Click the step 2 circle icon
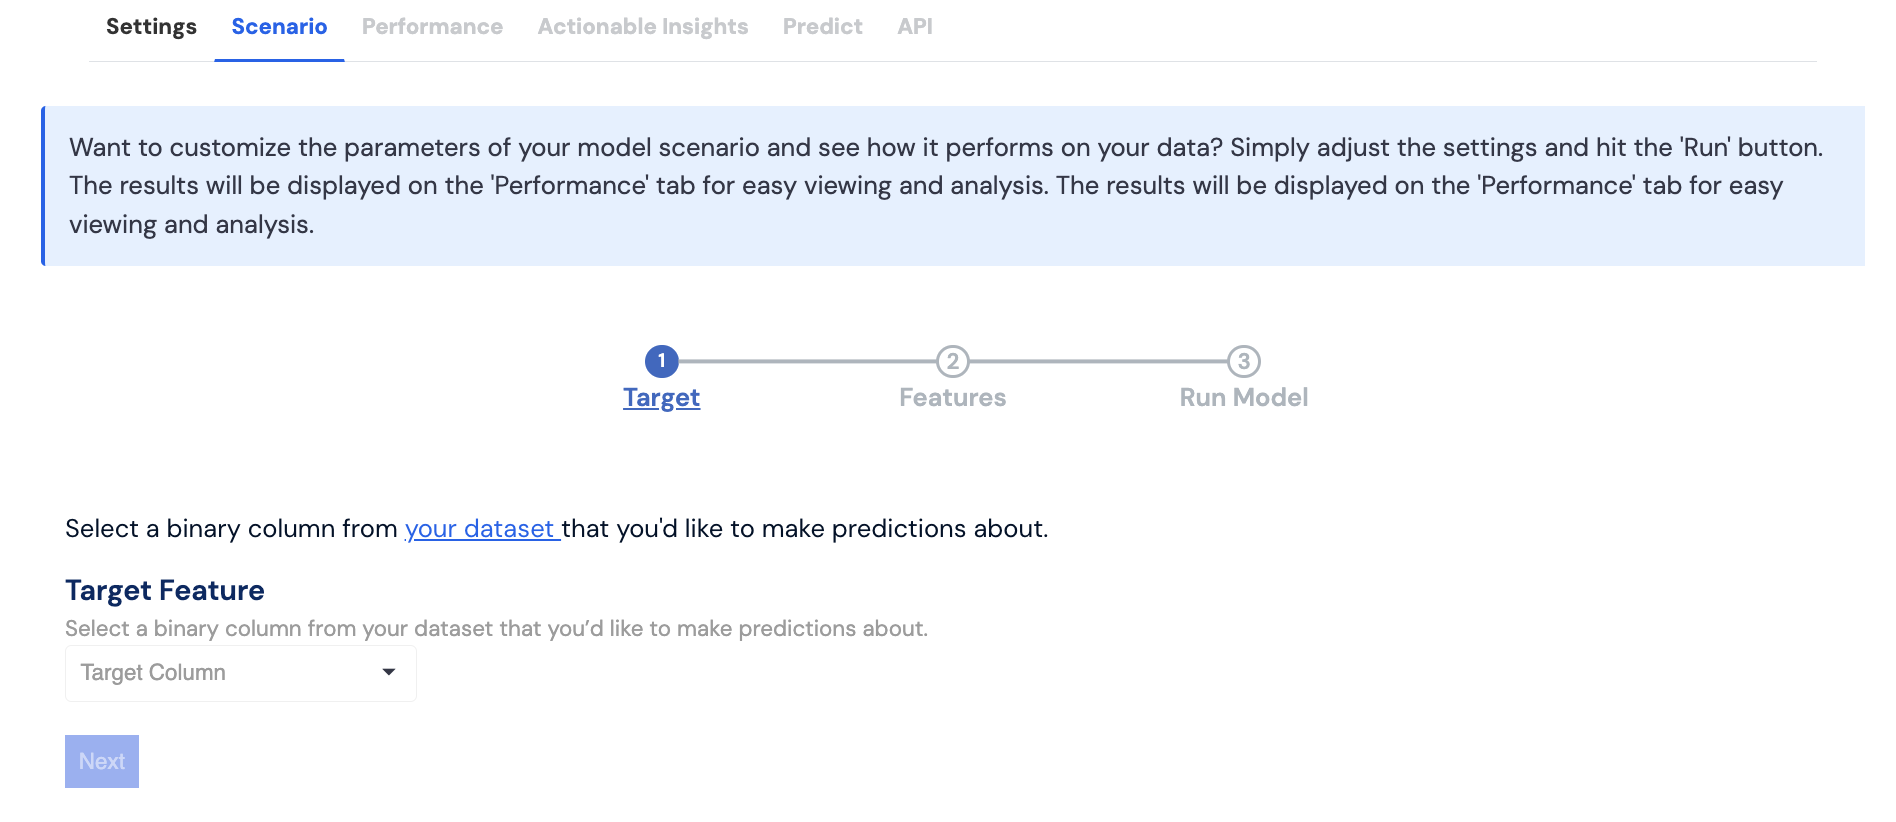Screen dimensions: 1896x822 (x=952, y=361)
